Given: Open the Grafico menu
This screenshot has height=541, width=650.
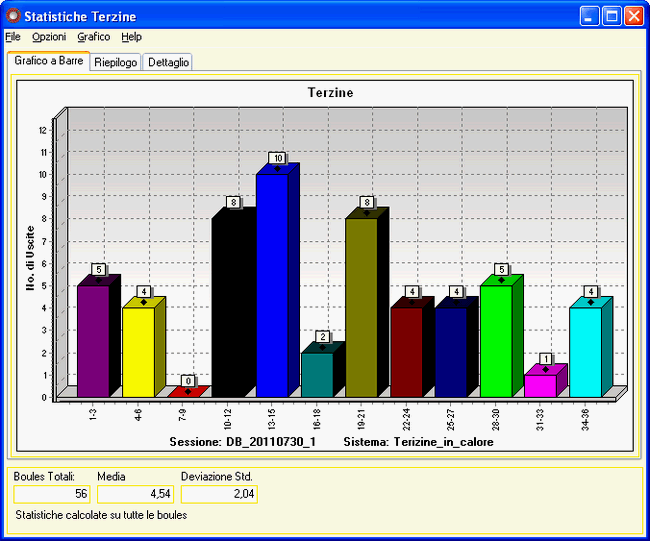Looking at the screenshot, I should [93, 37].
